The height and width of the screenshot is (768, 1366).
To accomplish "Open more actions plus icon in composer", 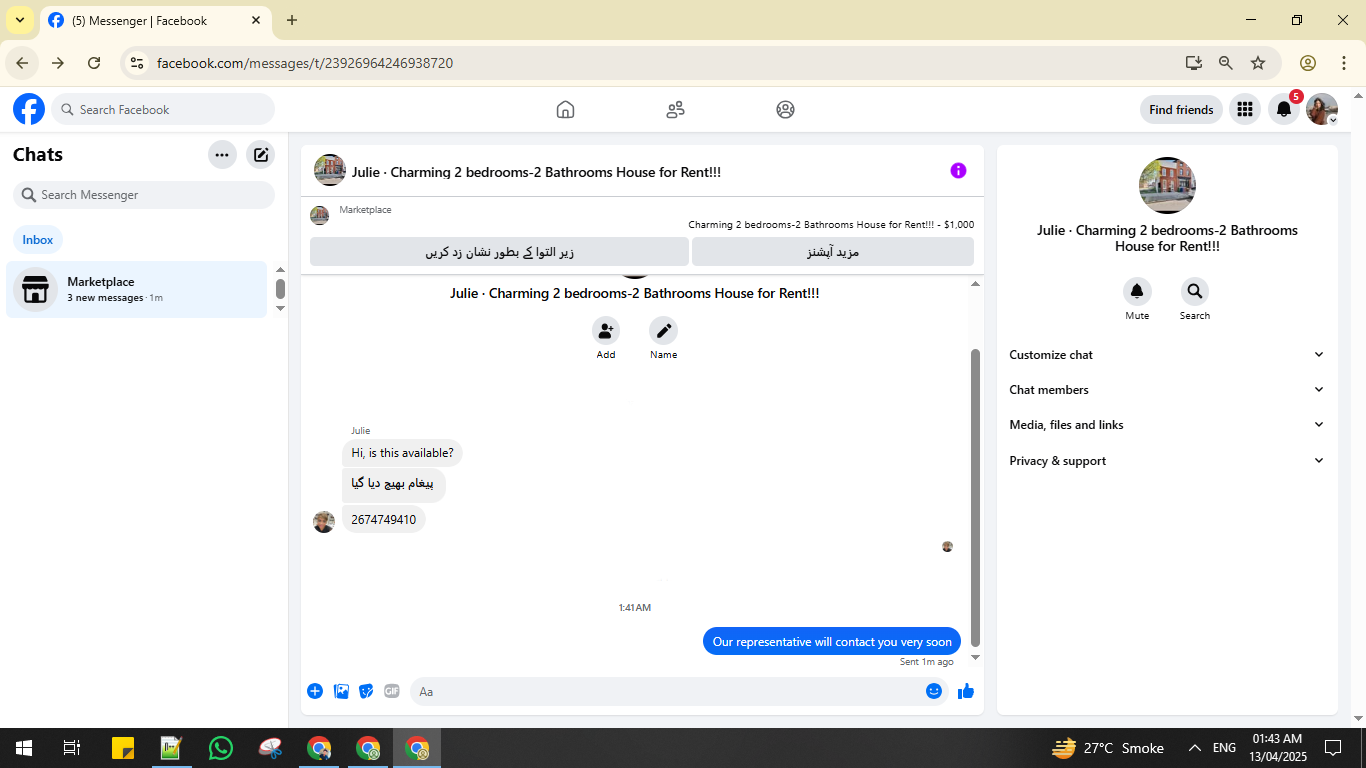I will [x=315, y=691].
